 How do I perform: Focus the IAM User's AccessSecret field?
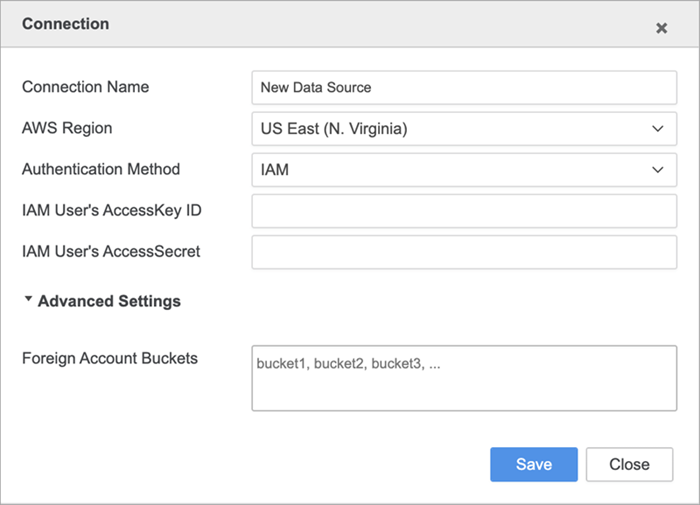[x=464, y=252]
